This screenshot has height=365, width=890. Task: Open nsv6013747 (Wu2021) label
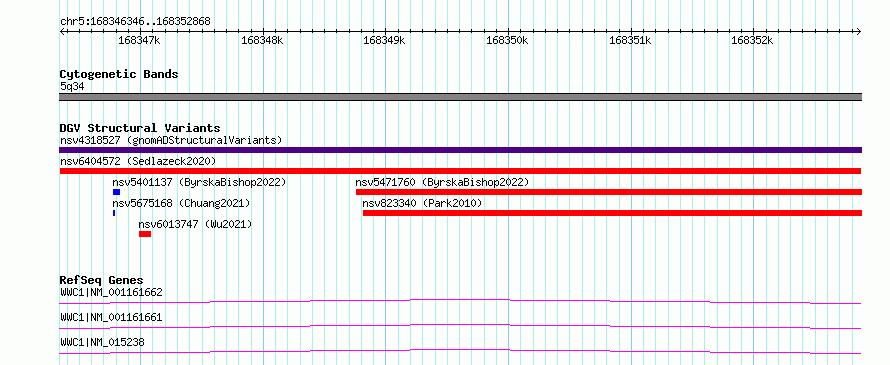pyautogui.click(x=195, y=224)
